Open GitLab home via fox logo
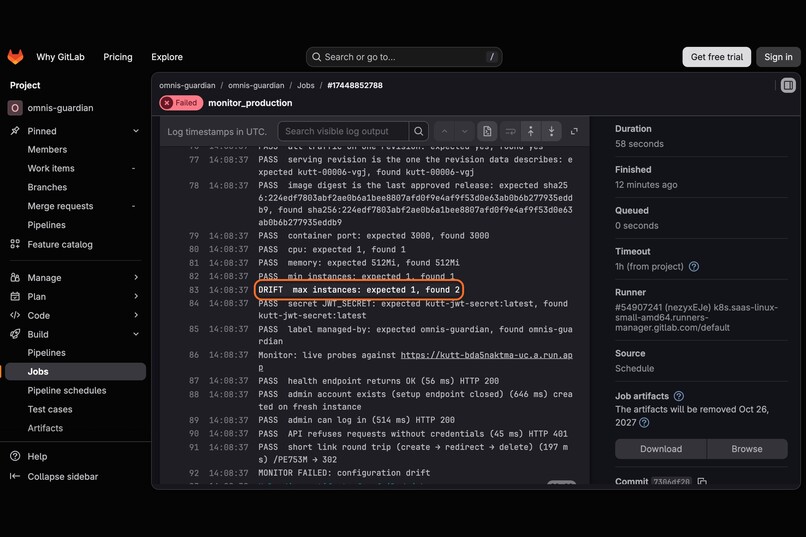This screenshot has width=806, height=537. pyautogui.click(x=15, y=57)
